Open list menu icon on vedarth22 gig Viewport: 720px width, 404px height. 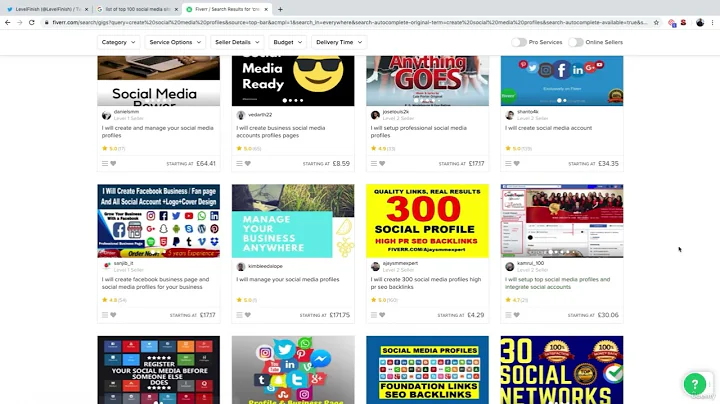[x=239, y=163]
